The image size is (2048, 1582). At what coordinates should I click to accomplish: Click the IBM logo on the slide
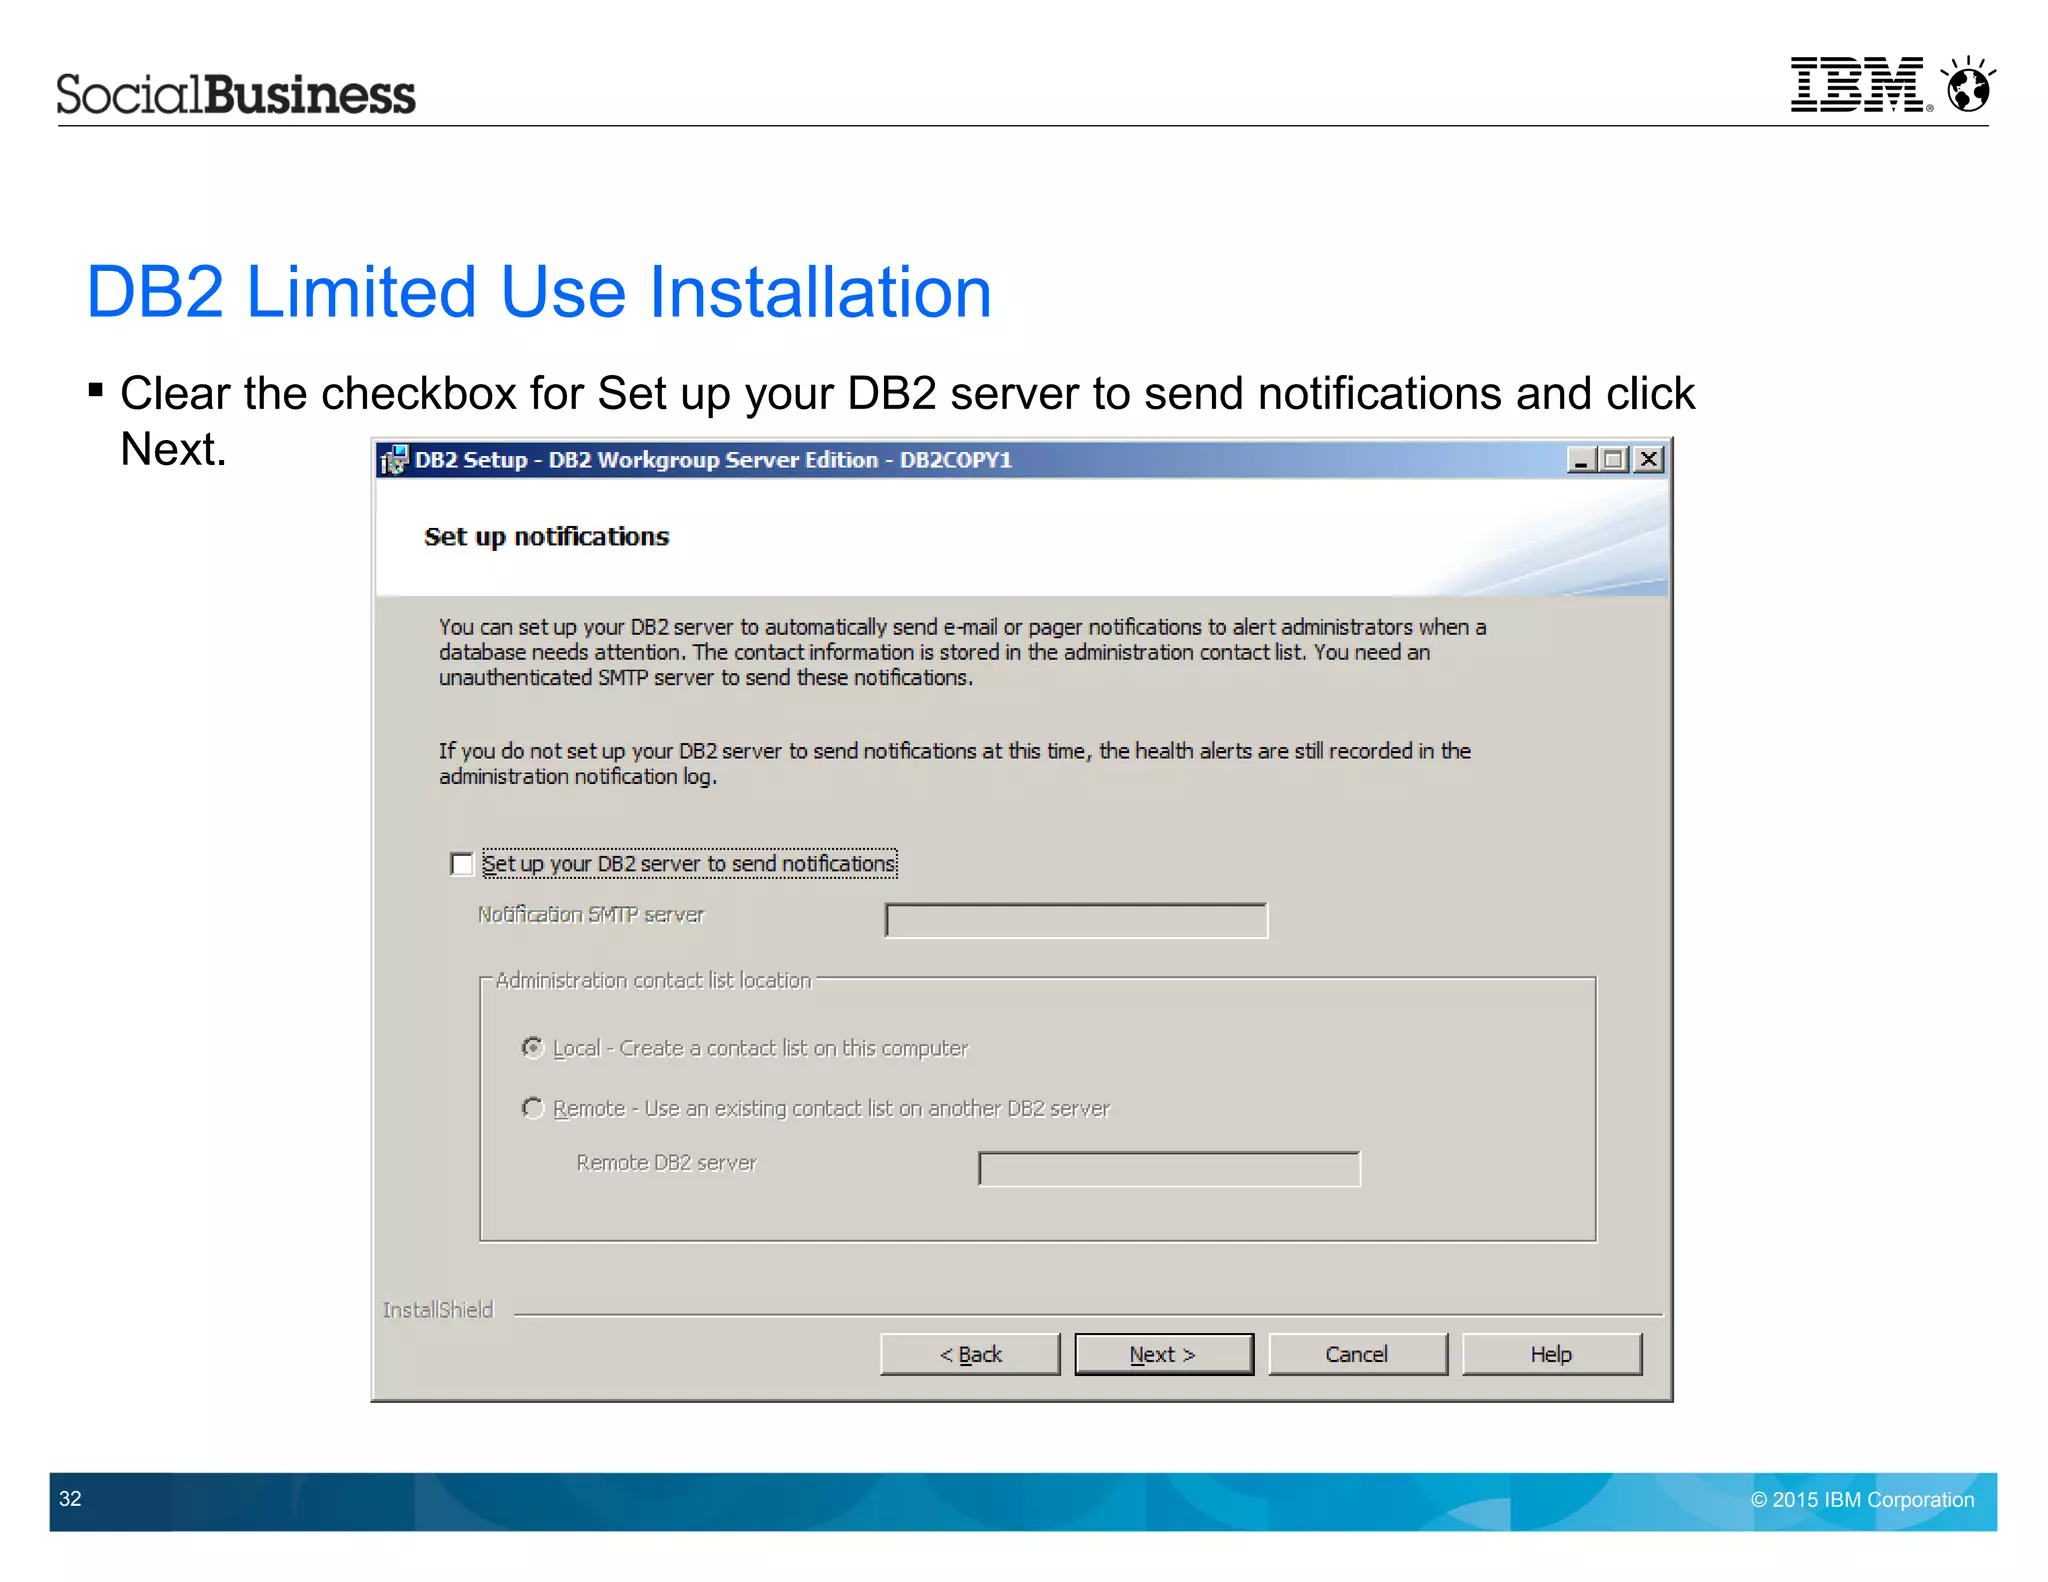click(x=1858, y=85)
